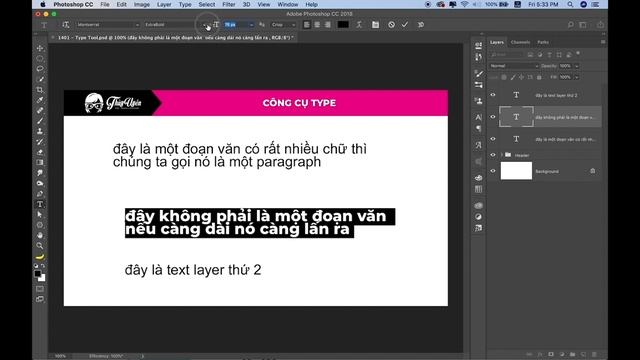The image size is (640, 360).
Task: Open the font size dropdown arrow
Action: click(251, 25)
